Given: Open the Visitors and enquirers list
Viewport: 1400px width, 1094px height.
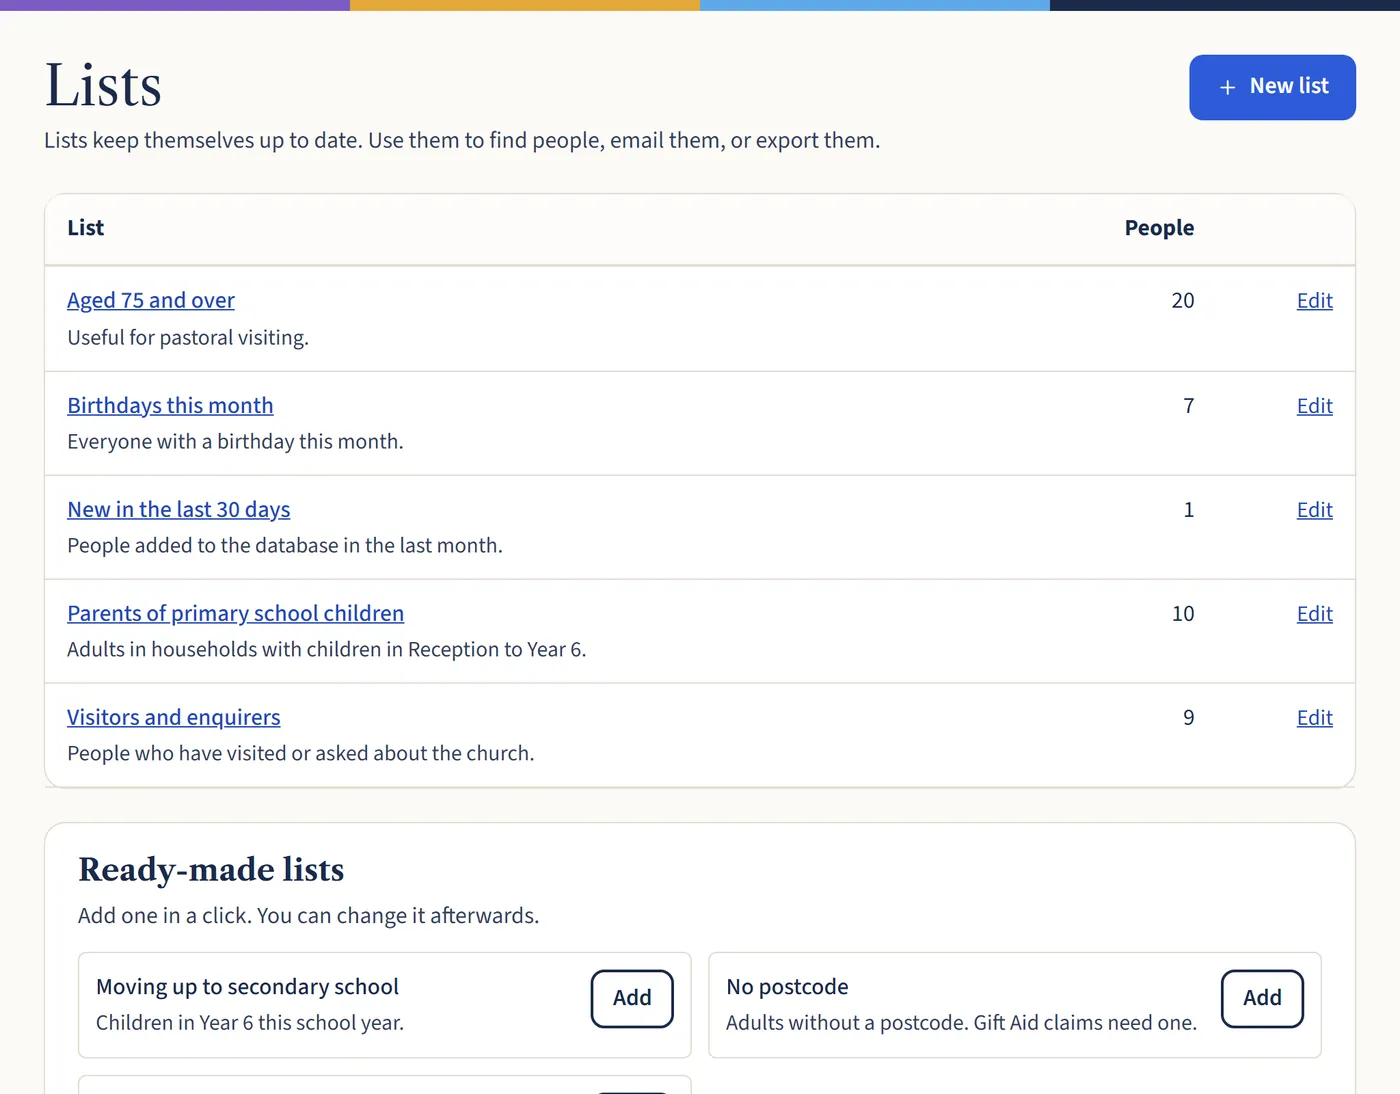Looking at the screenshot, I should coord(174,717).
